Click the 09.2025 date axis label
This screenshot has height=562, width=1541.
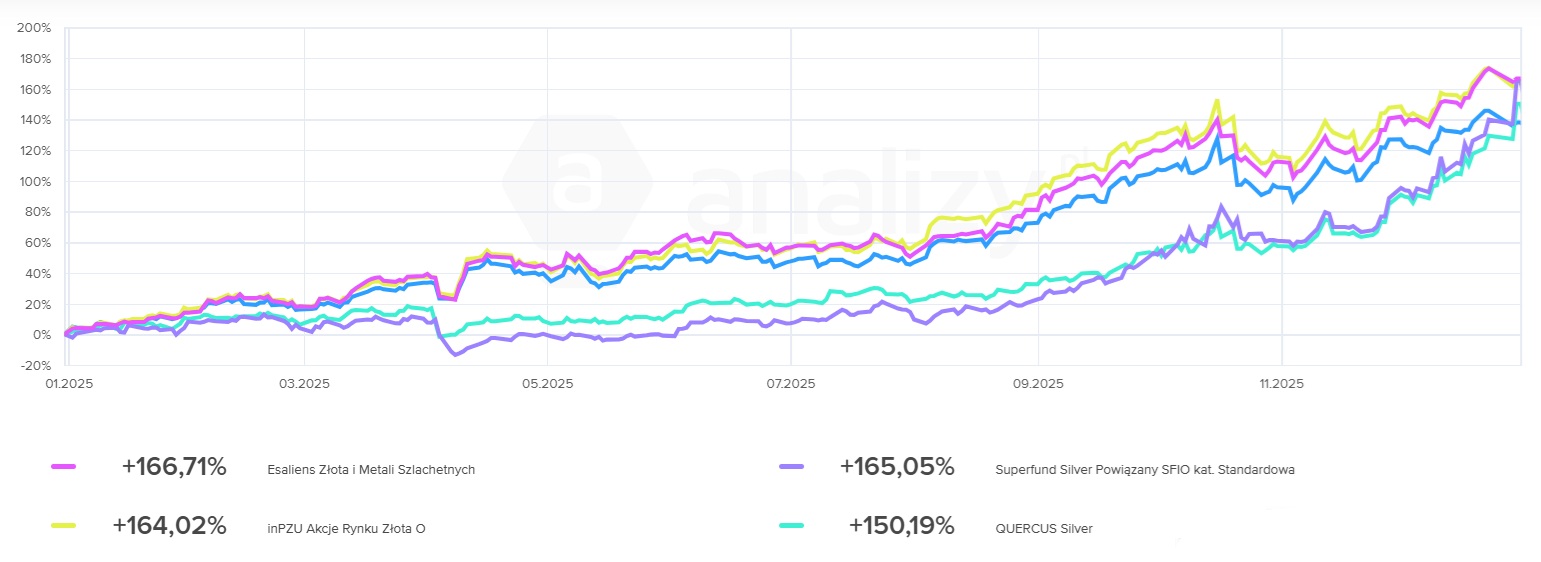pyautogui.click(x=1037, y=383)
